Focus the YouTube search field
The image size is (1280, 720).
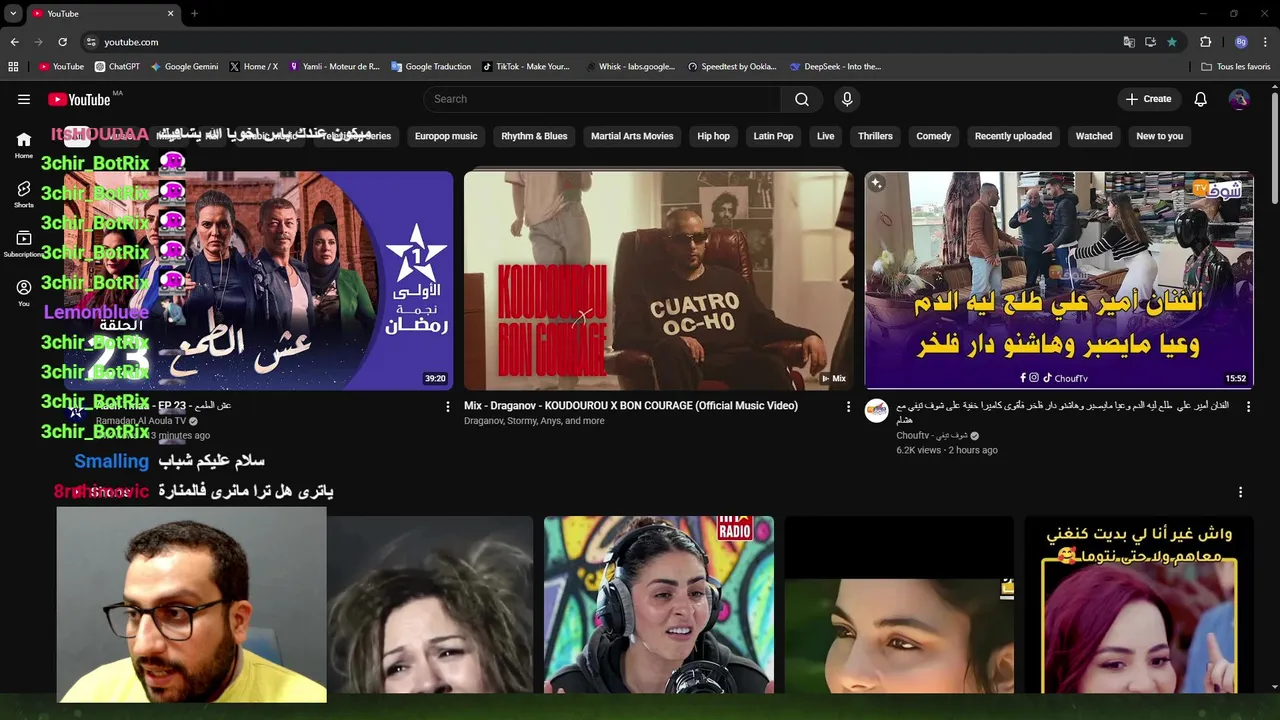[602, 99]
